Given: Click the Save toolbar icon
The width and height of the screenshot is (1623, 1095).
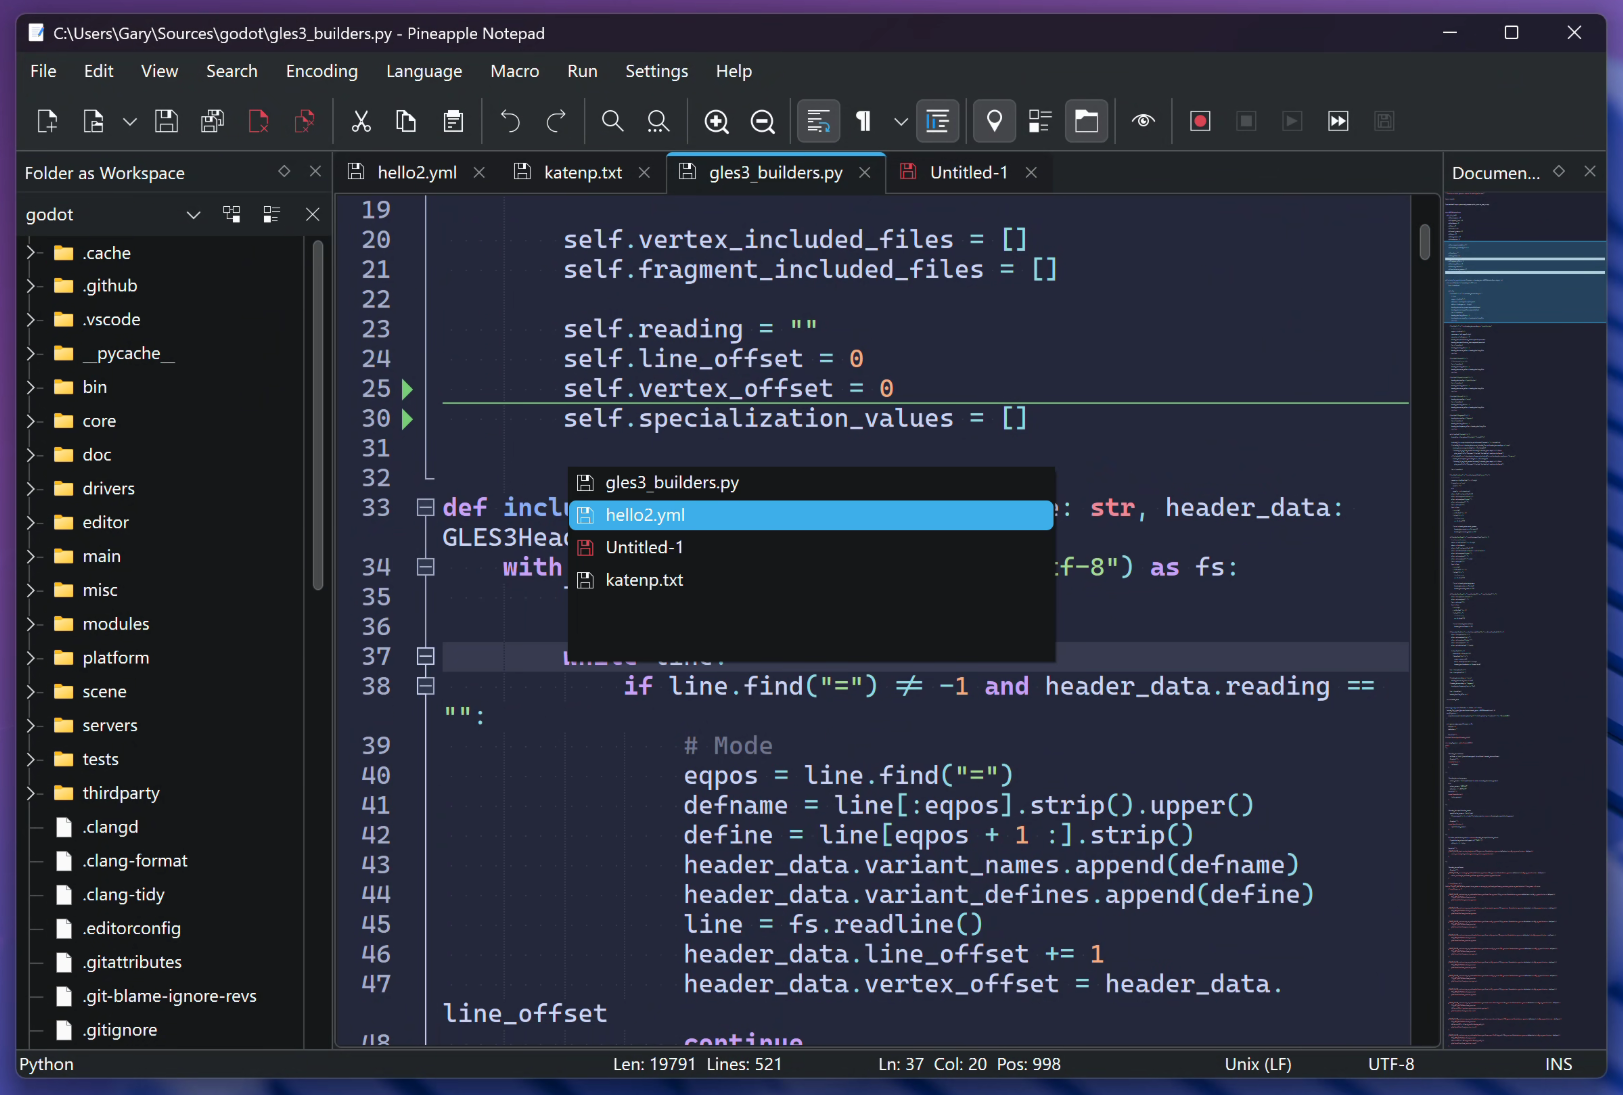Looking at the screenshot, I should [x=166, y=121].
